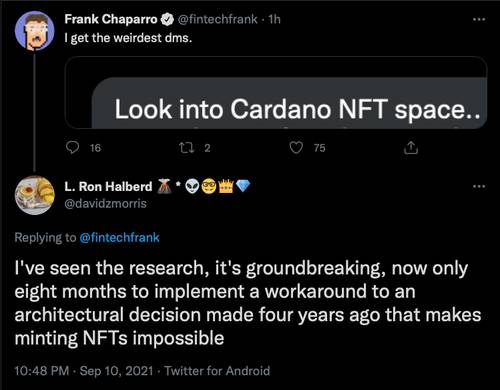This screenshot has height=390, width=500.
Task: Open the embedded Cardano NFT space image
Action: (x=276, y=93)
